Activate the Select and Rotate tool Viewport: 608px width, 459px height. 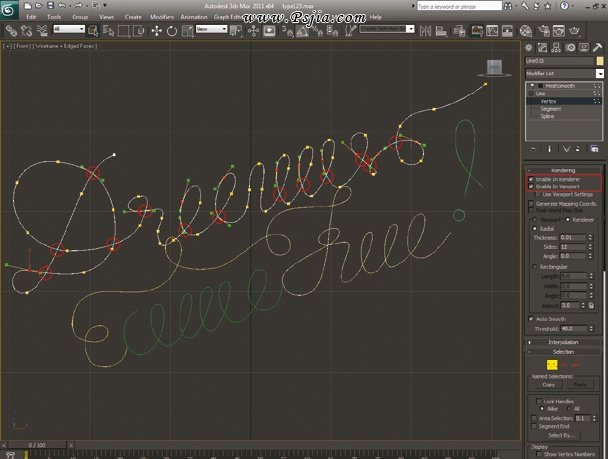tap(172, 31)
